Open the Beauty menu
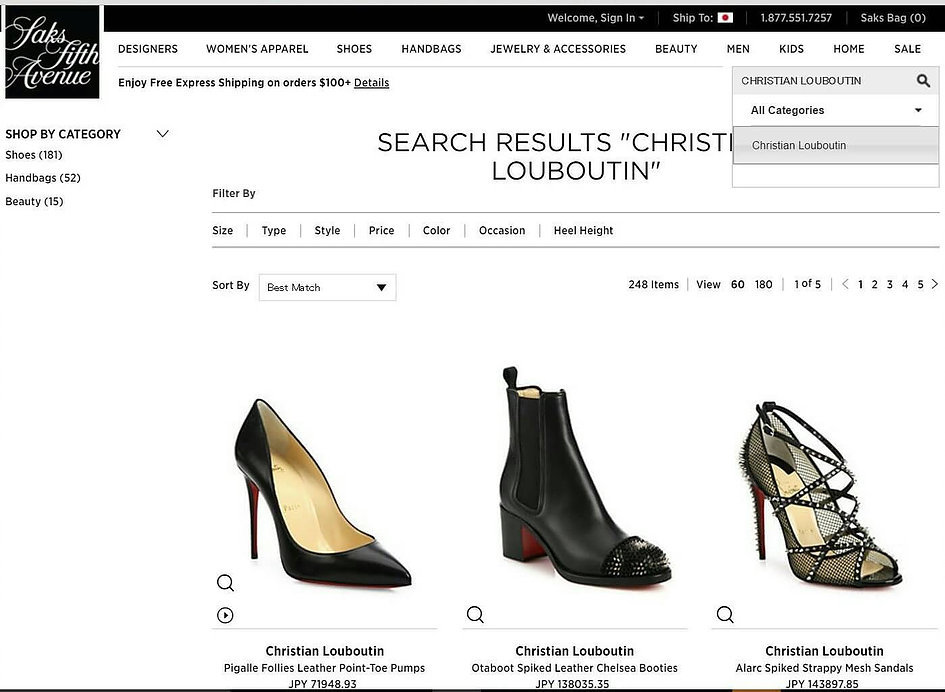 [676, 49]
